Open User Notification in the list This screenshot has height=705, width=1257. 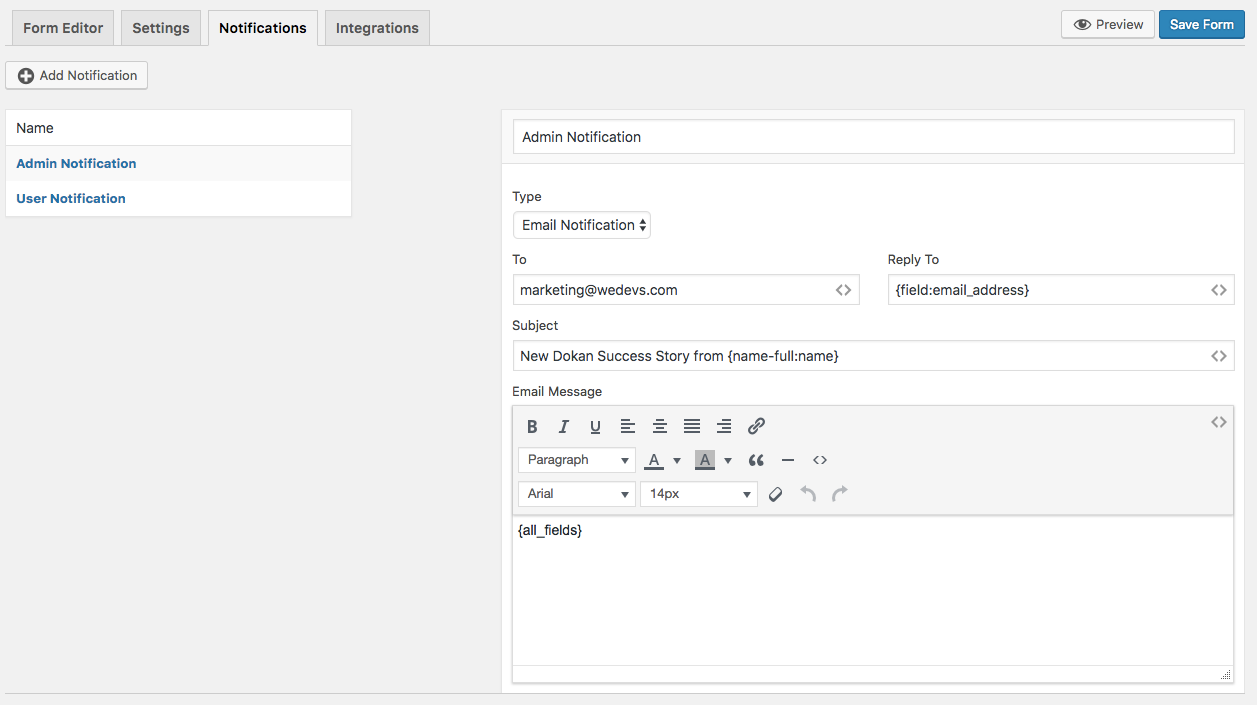[x=71, y=199]
